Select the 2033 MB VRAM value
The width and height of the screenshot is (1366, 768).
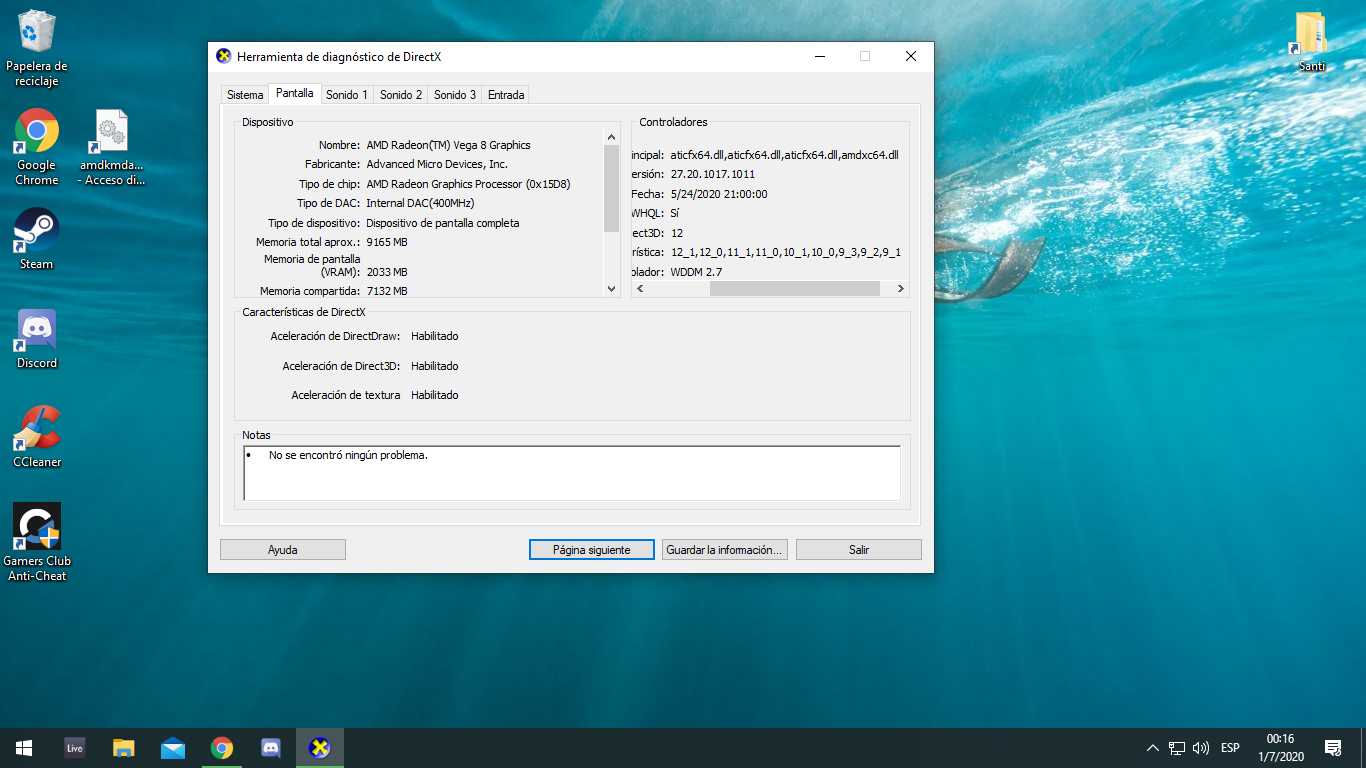pyautogui.click(x=387, y=272)
